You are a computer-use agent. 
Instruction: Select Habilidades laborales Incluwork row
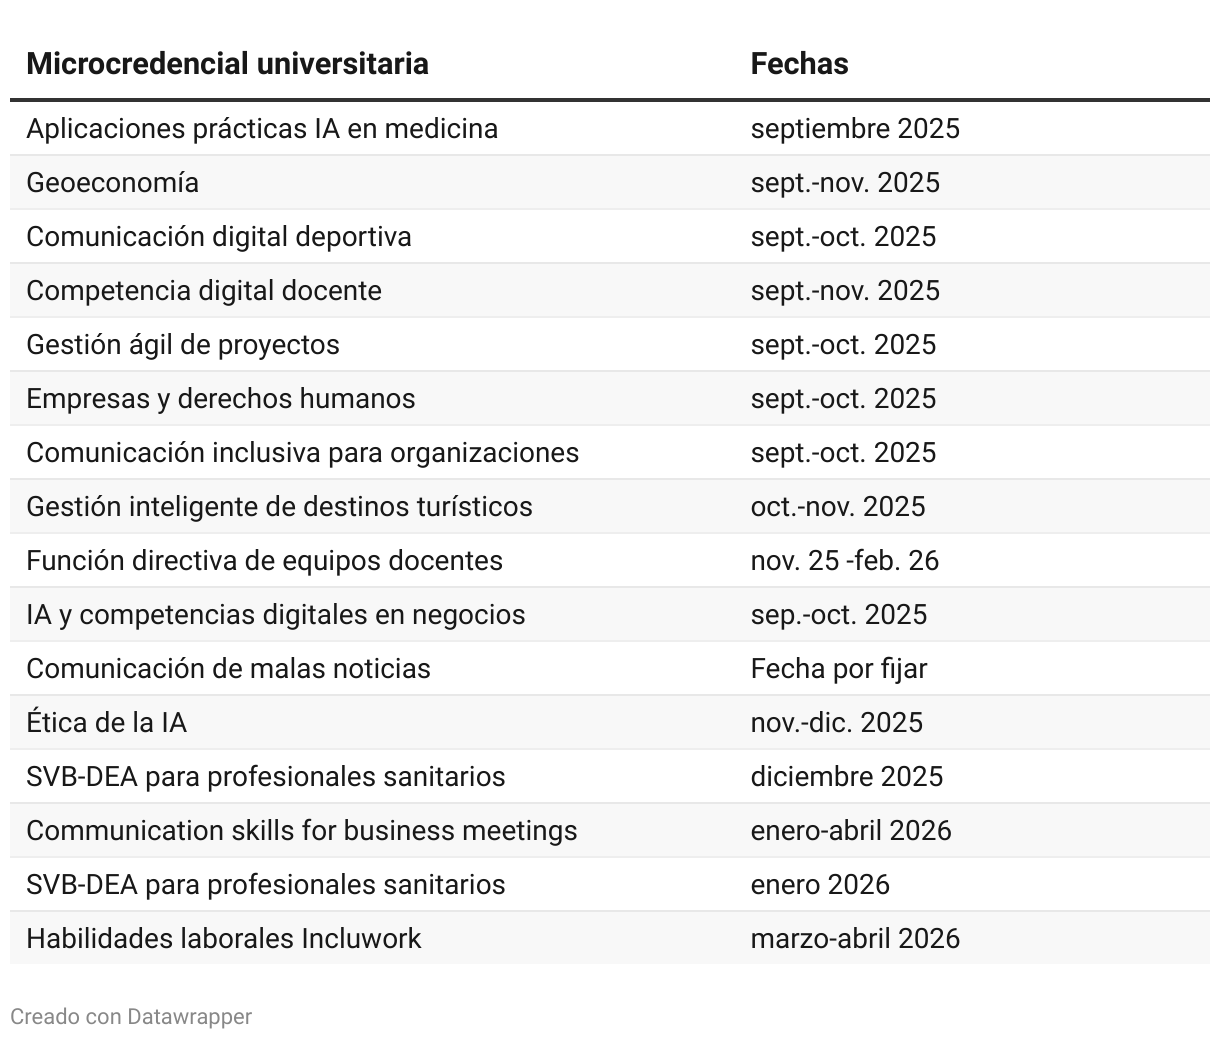click(610, 939)
